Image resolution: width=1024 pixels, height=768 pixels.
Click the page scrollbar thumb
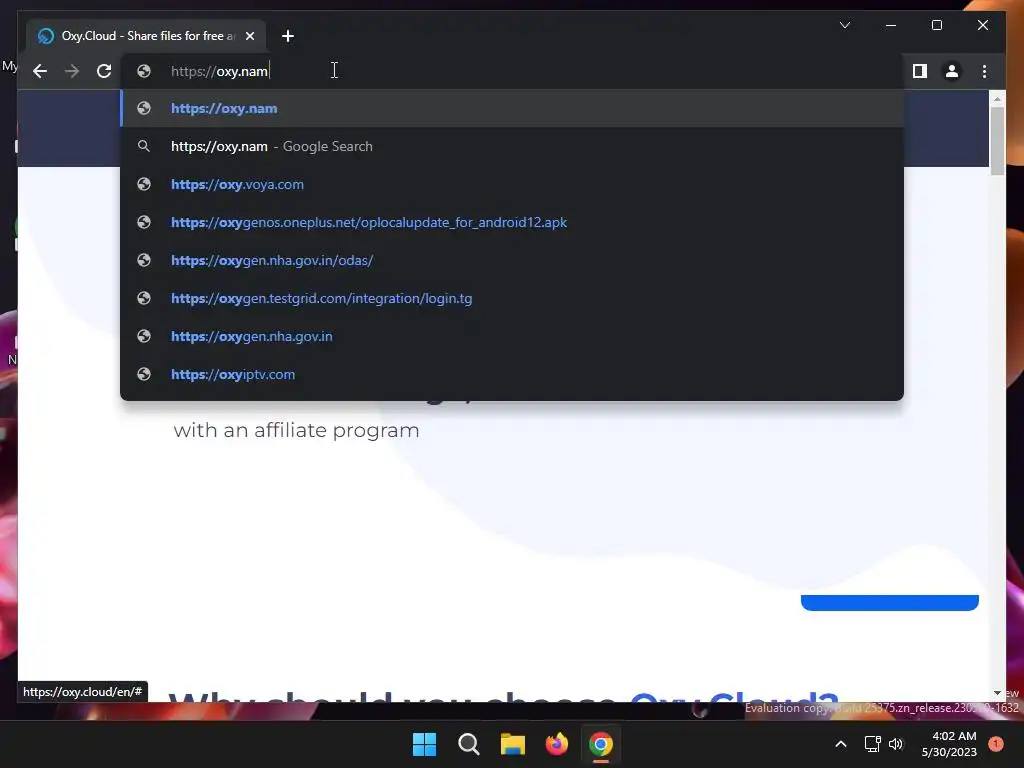click(997, 140)
